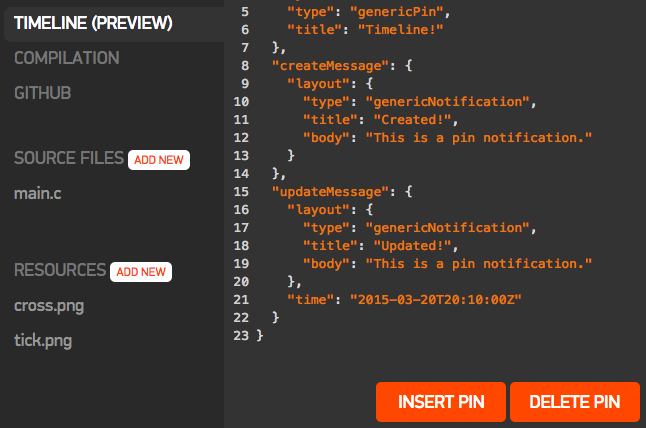Add a new source file
Screen dimensions: 646x428
tap(158, 160)
